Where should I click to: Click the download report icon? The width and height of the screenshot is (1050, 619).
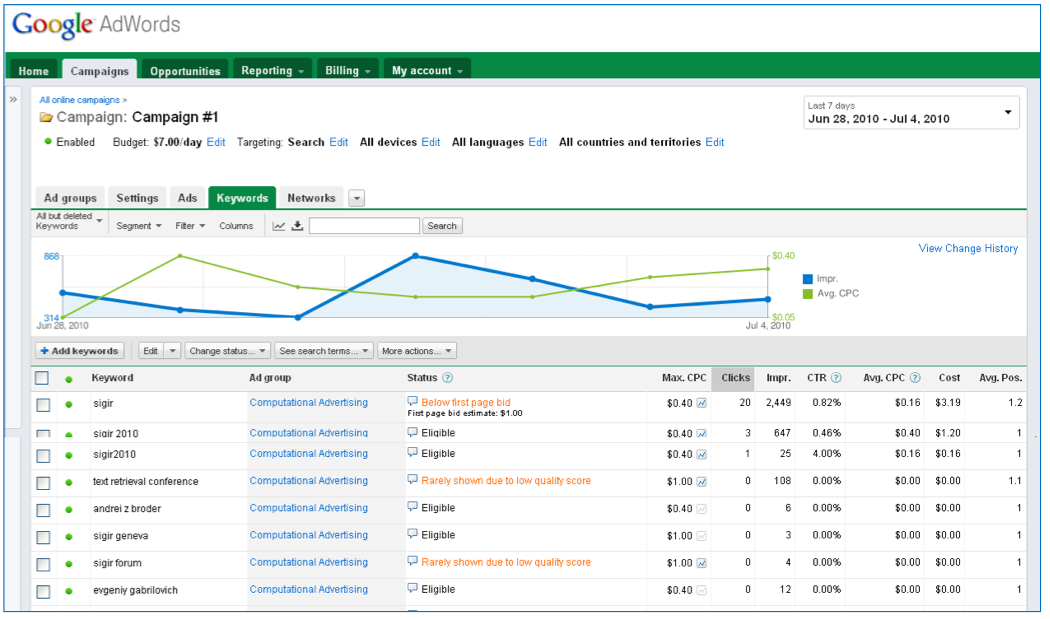click(297, 226)
